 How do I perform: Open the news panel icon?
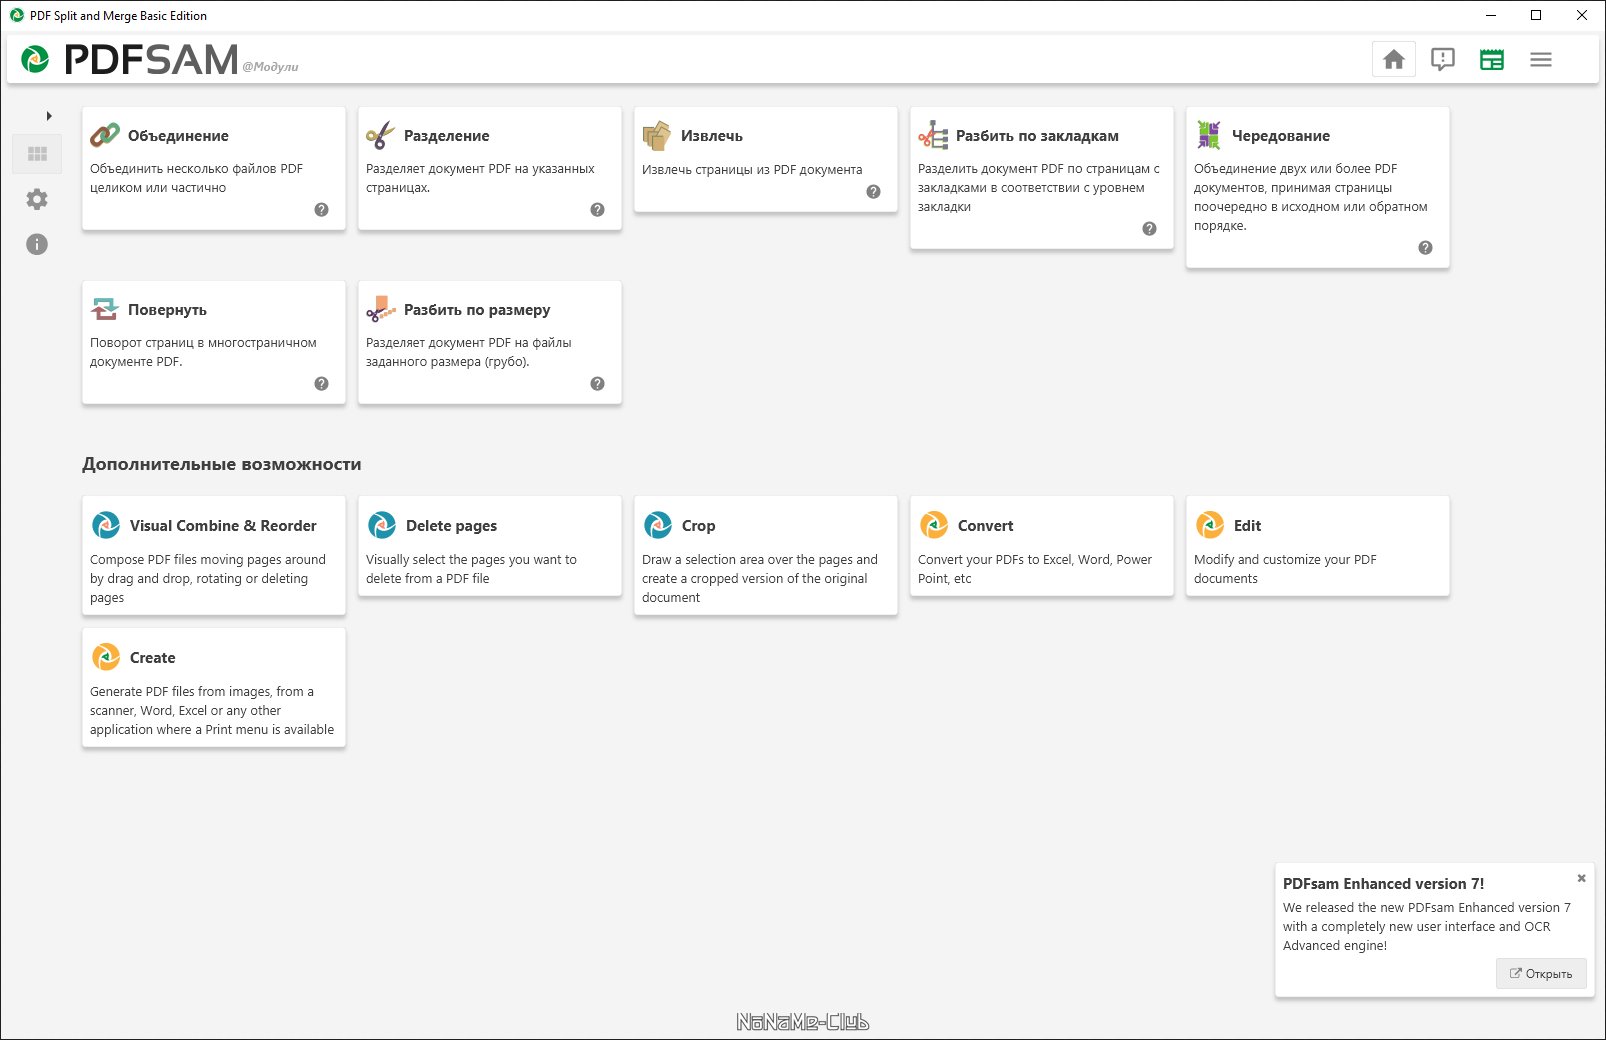point(1491,60)
